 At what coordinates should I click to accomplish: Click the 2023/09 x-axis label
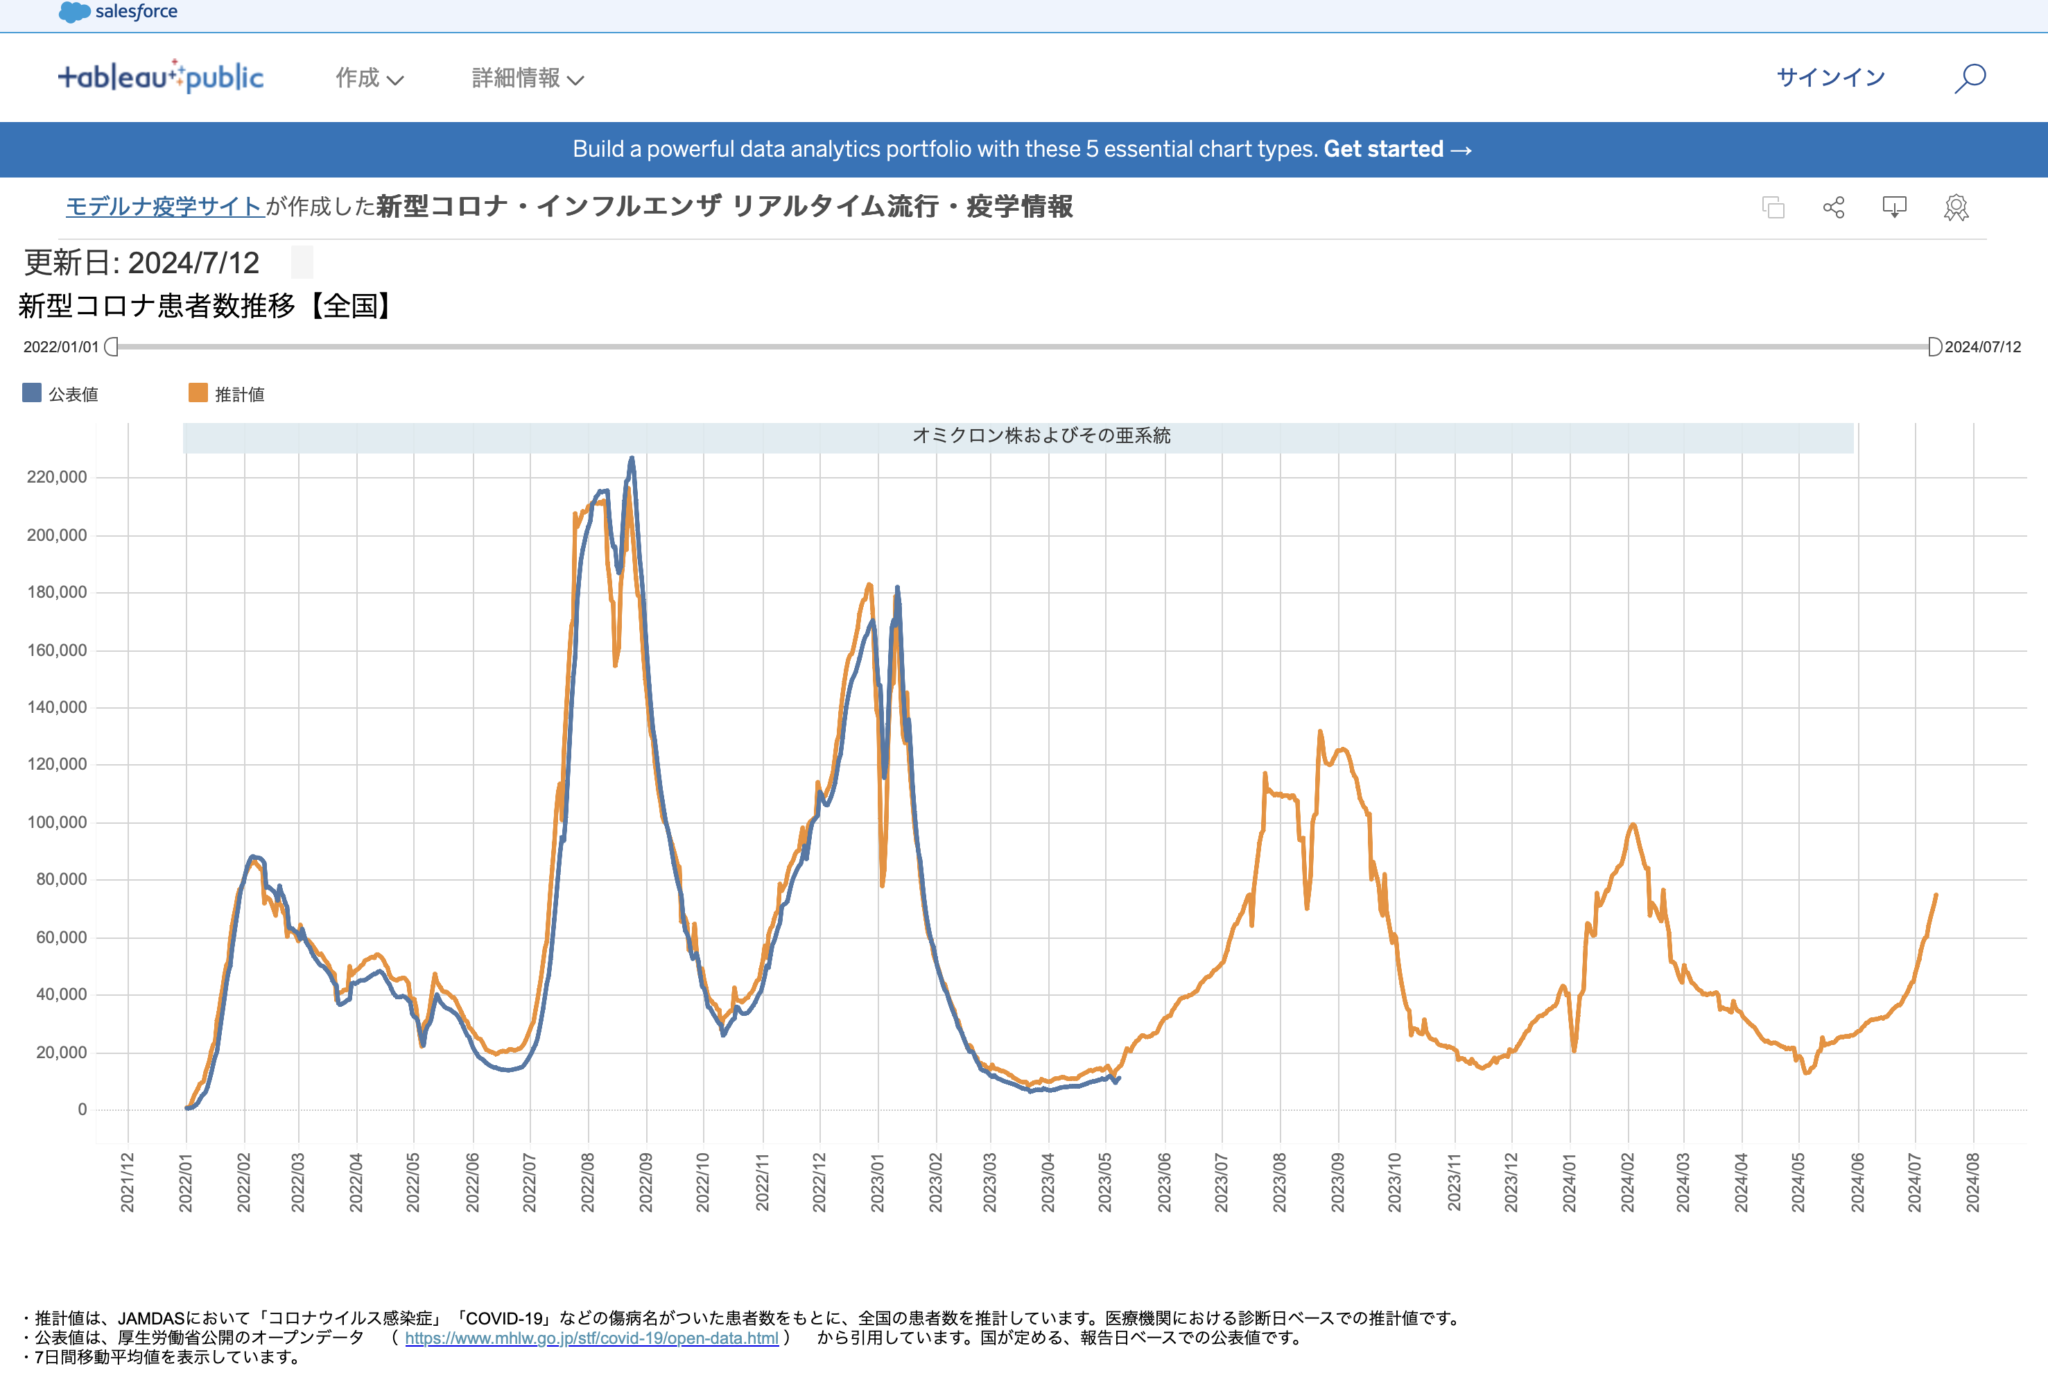tap(1338, 1182)
